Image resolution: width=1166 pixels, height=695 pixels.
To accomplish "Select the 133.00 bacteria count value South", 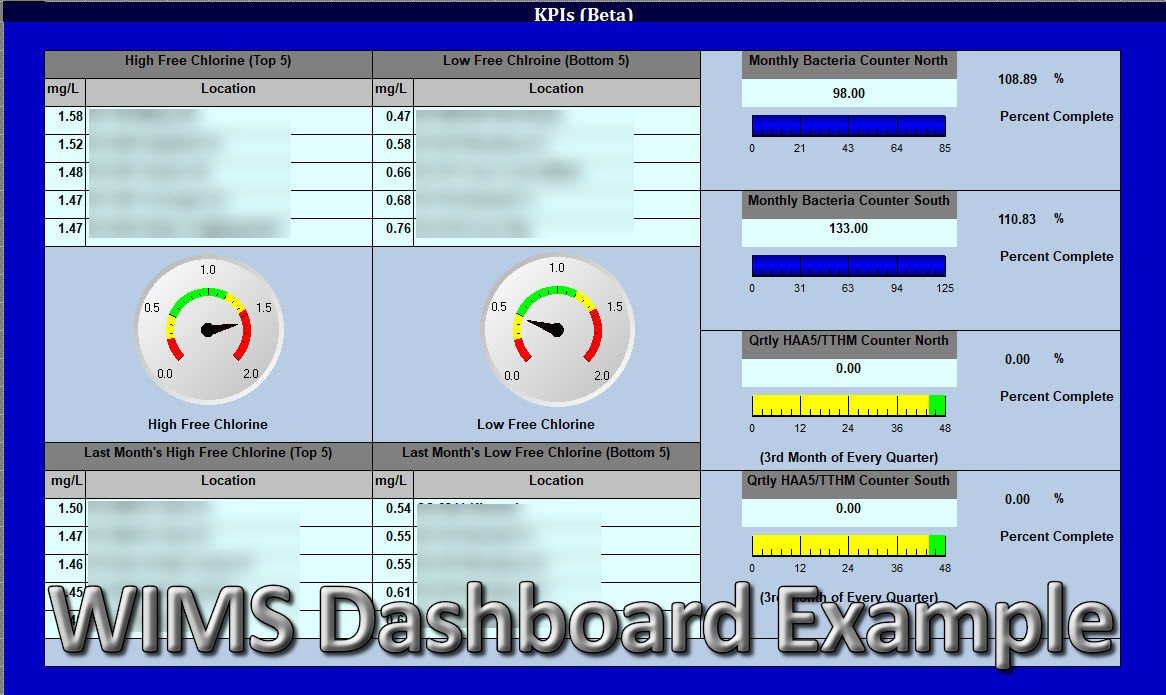I will (x=848, y=228).
